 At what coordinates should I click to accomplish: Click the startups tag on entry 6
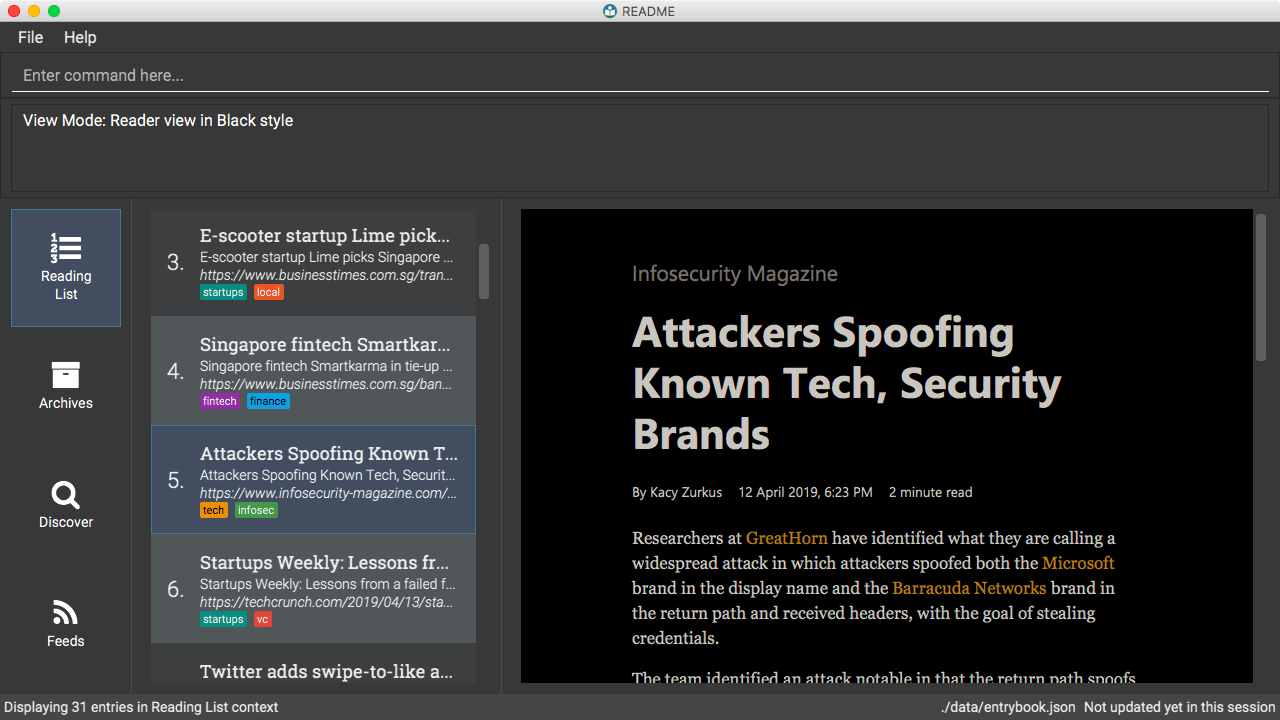(x=223, y=619)
